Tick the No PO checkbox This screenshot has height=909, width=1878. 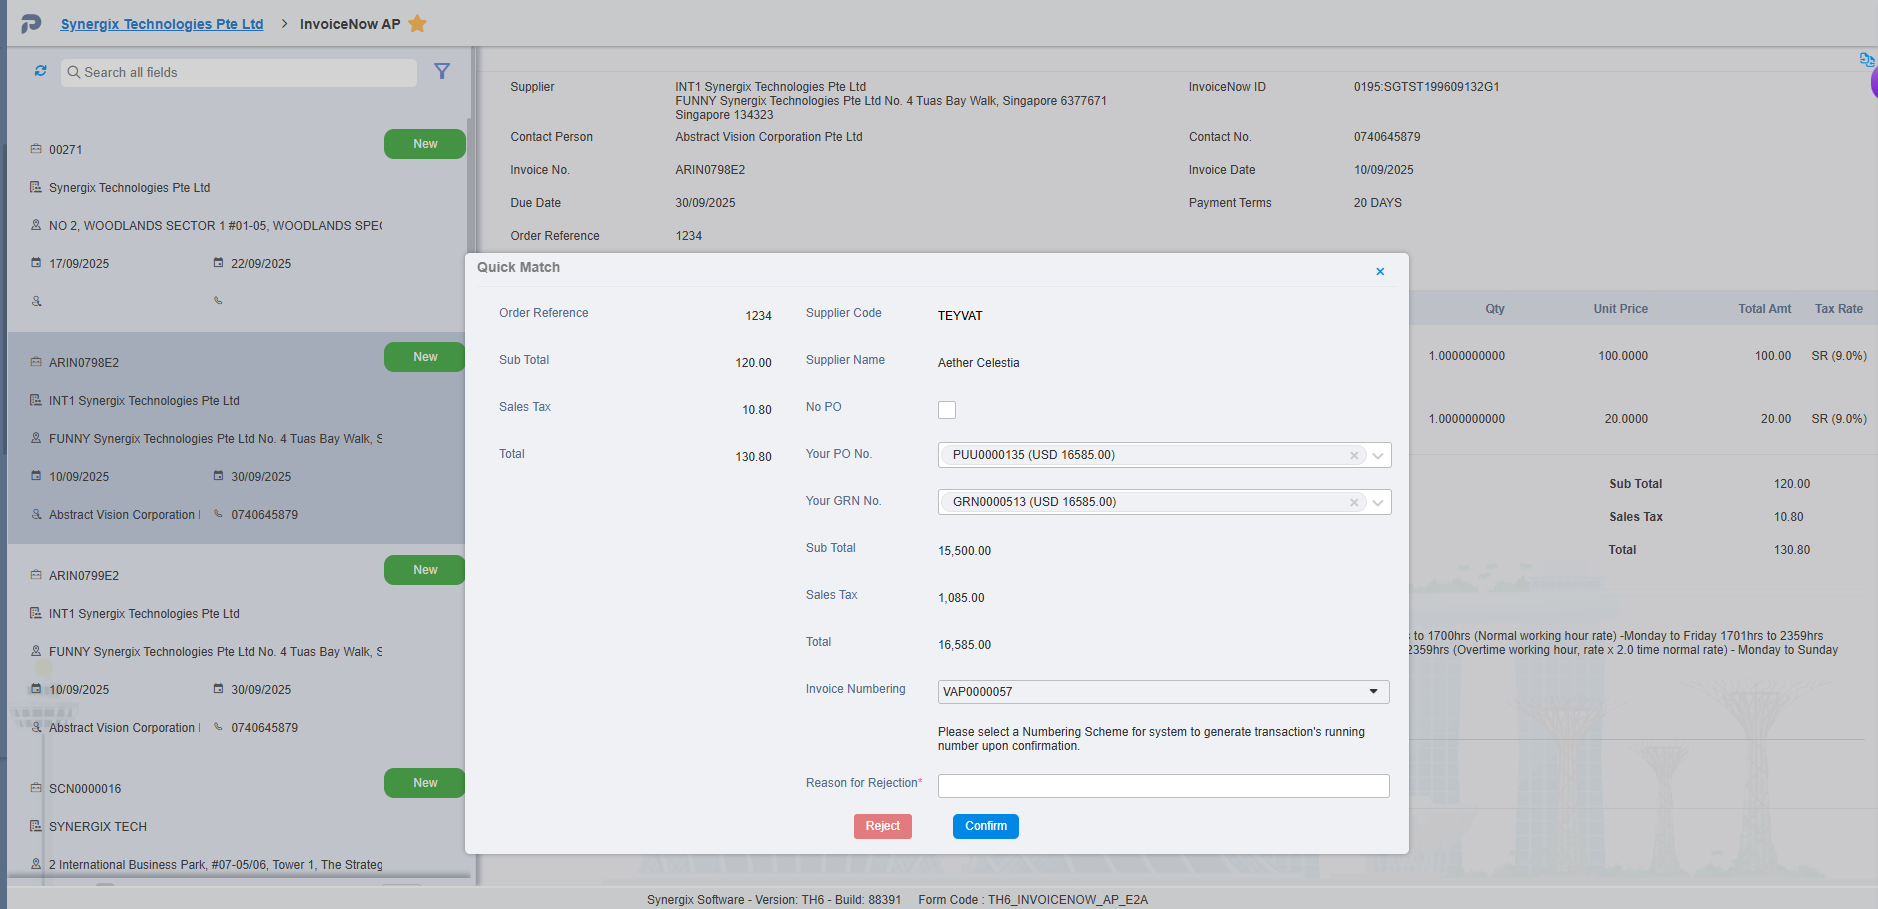(x=947, y=410)
